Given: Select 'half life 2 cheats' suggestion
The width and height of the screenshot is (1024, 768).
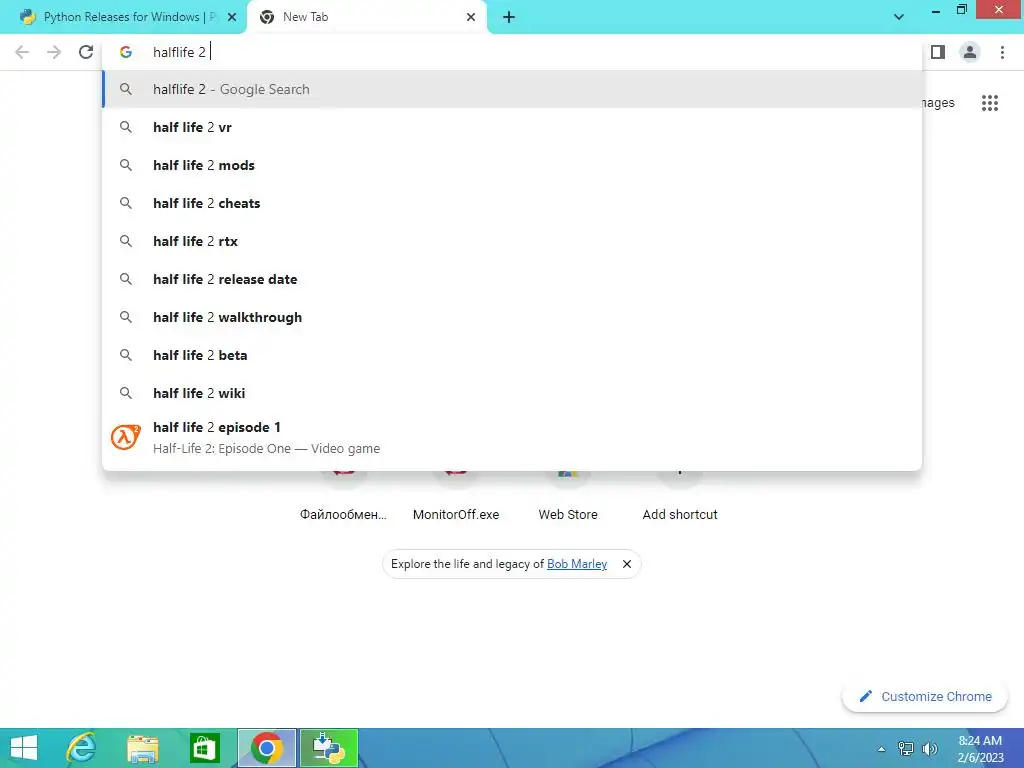Looking at the screenshot, I should [x=512, y=203].
